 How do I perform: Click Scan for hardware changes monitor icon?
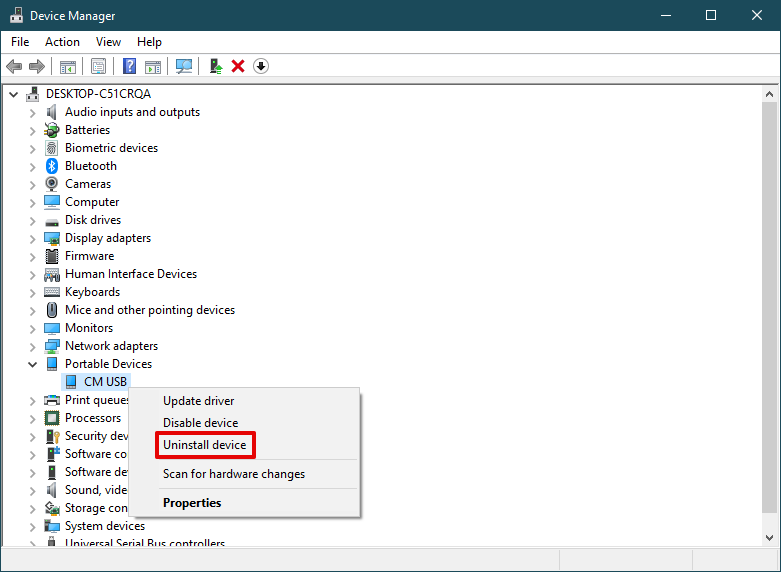point(184,66)
